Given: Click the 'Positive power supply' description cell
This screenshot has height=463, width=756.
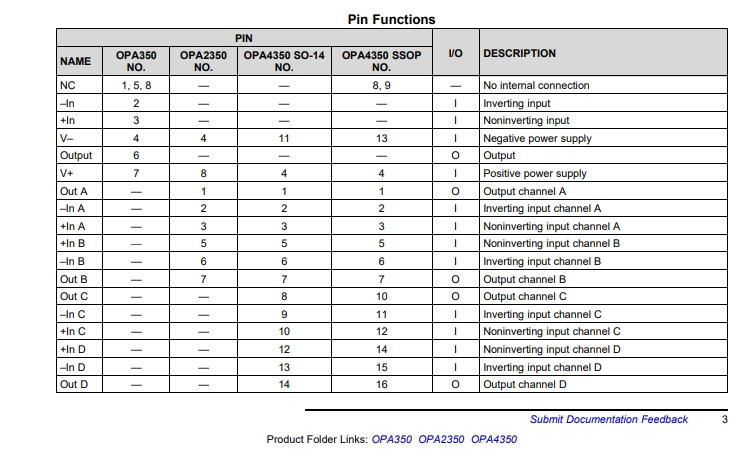Looking at the screenshot, I should point(603,173).
